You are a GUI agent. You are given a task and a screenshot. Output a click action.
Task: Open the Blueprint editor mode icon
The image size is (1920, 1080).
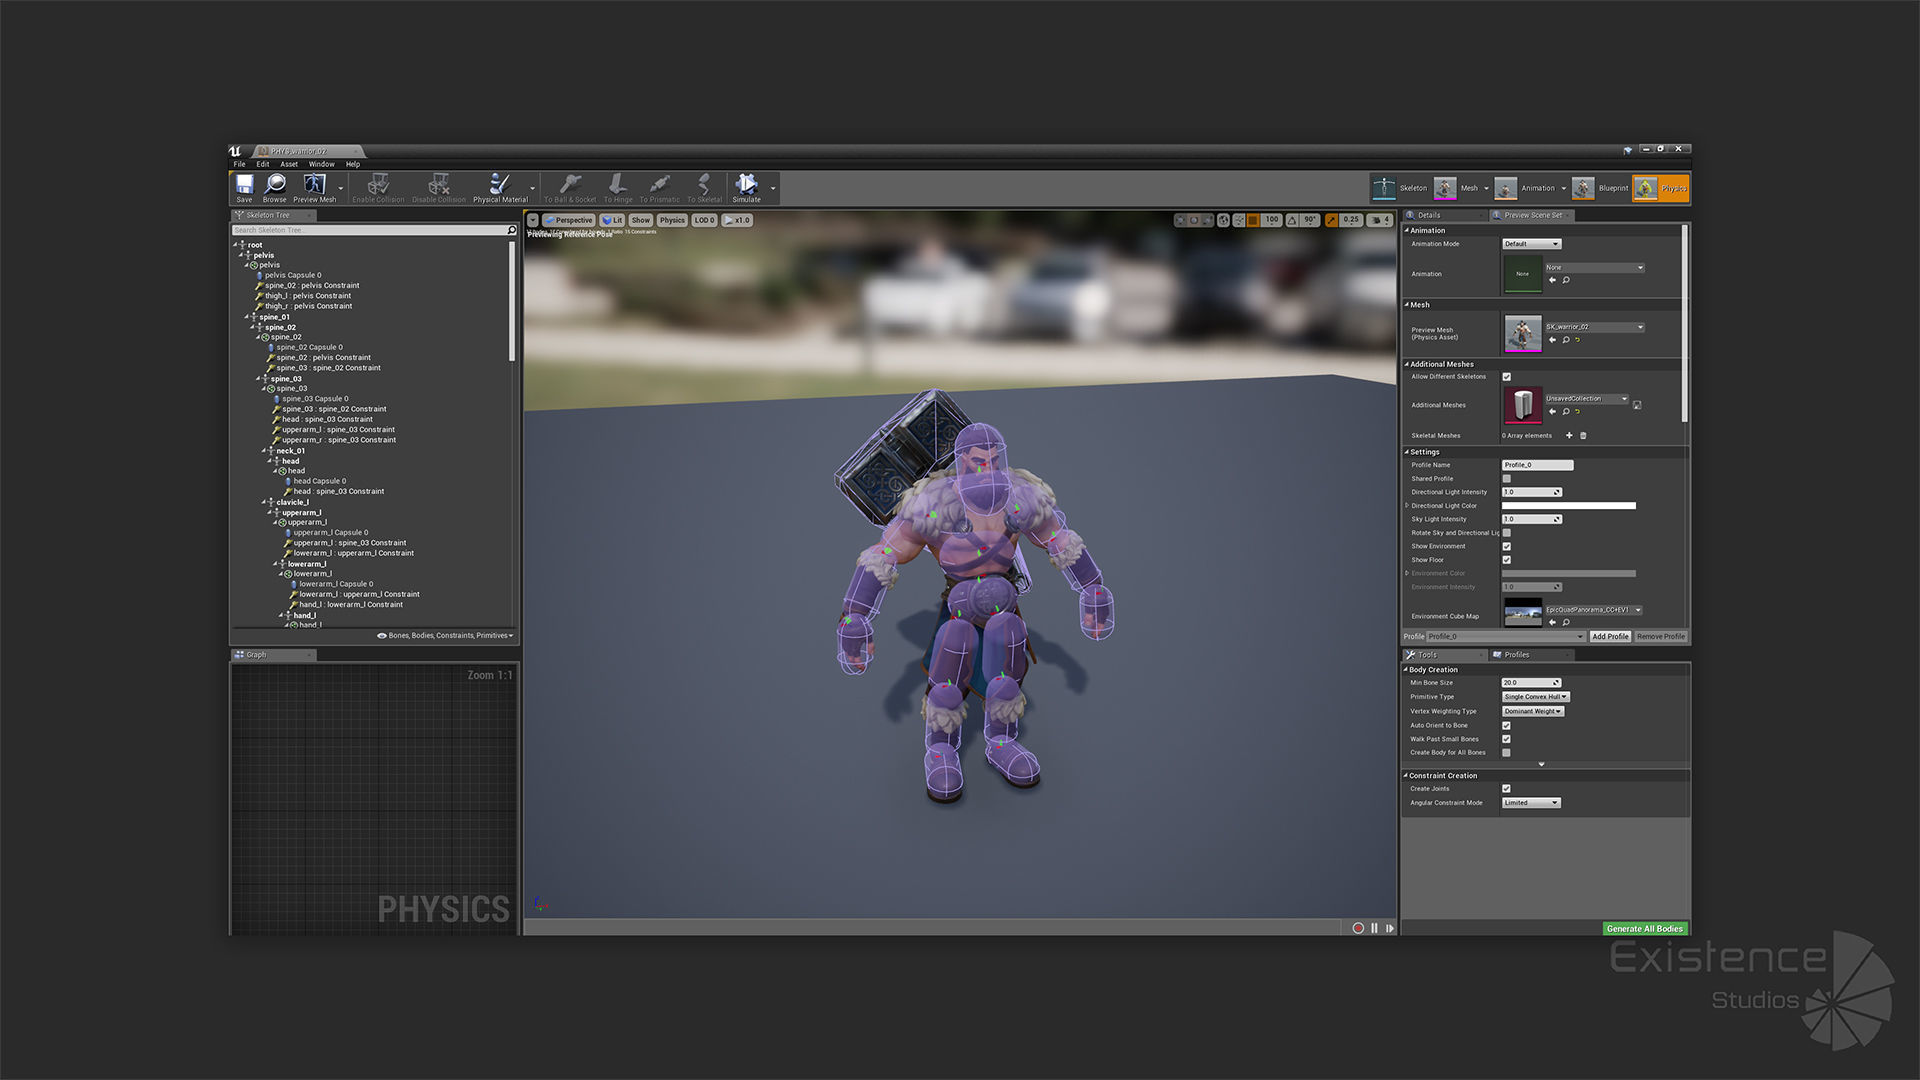tap(1583, 188)
